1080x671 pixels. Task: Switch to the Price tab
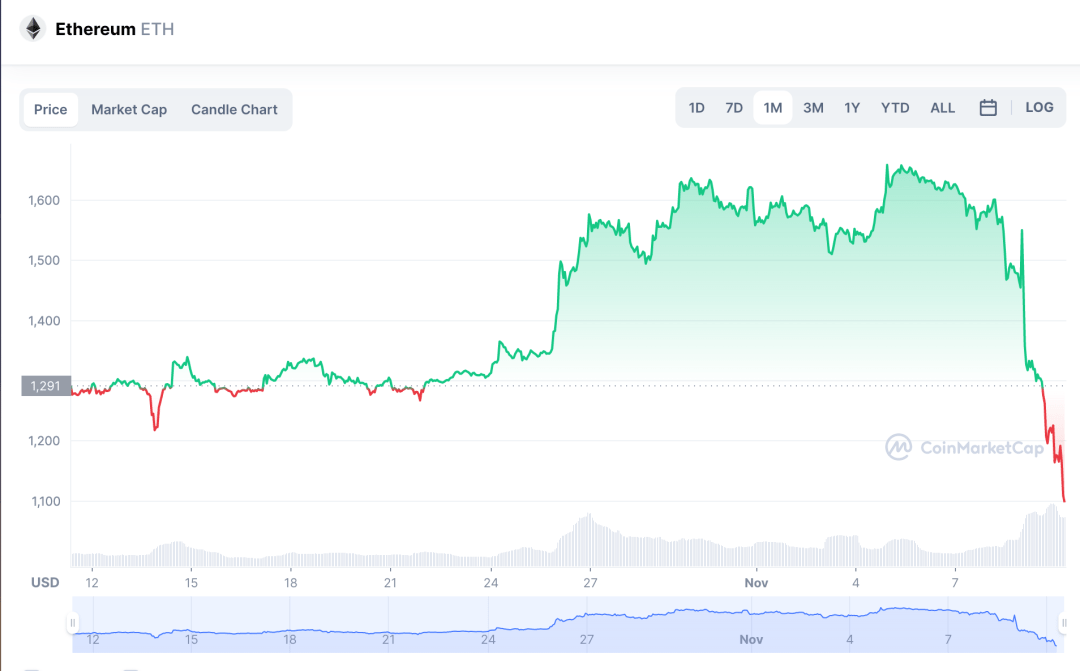pyautogui.click(x=50, y=109)
